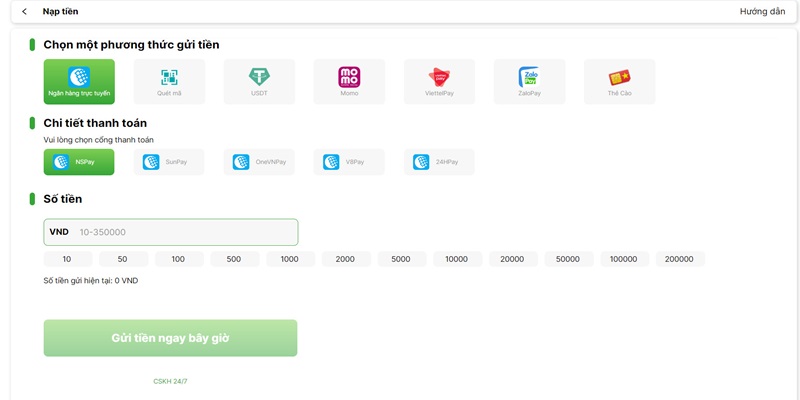The height and width of the screenshot is (400, 800).
Task: Pick the 10000 preset amount
Action: pyautogui.click(x=457, y=259)
